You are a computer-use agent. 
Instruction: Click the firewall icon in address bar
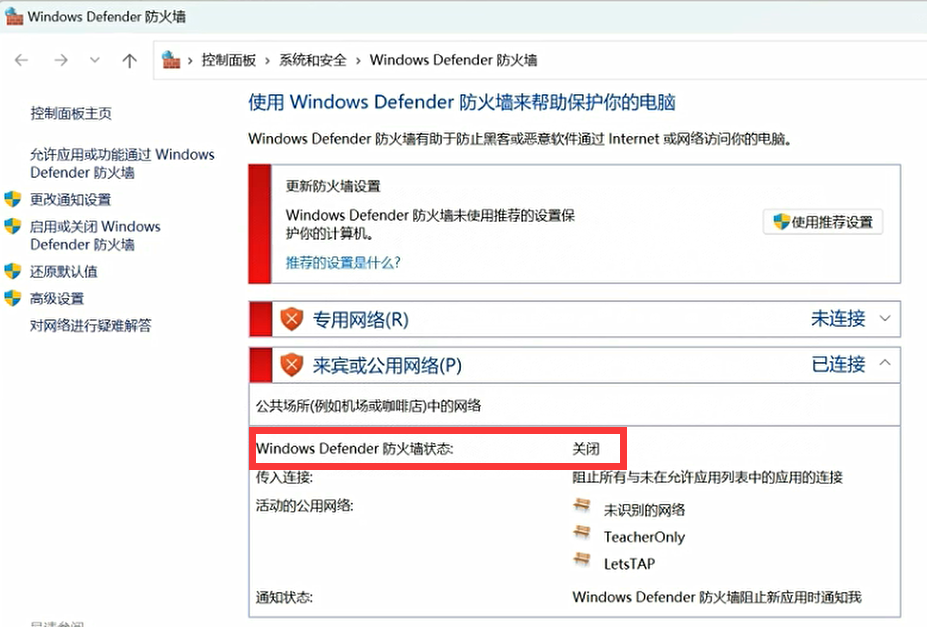pyautogui.click(x=171, y=60)
